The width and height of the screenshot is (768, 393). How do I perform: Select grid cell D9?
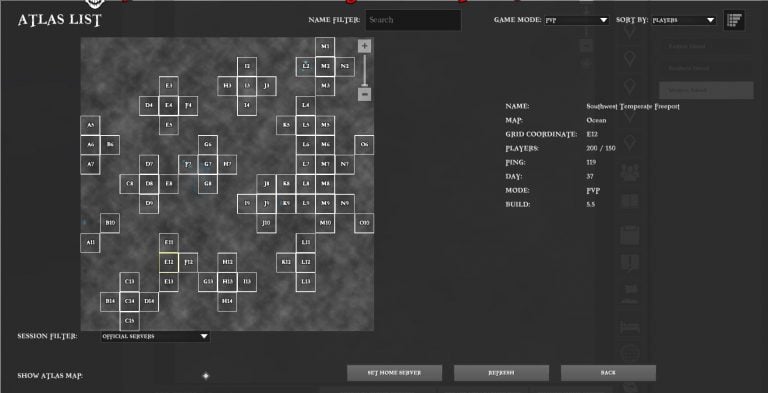coord(149,203)
